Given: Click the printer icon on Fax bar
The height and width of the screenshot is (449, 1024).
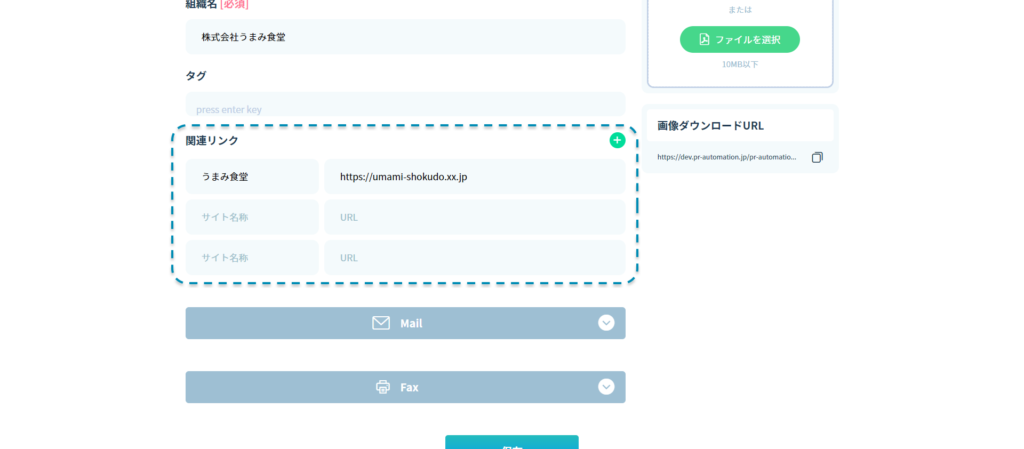Looking at the screenshot, I should click(383, 387).
